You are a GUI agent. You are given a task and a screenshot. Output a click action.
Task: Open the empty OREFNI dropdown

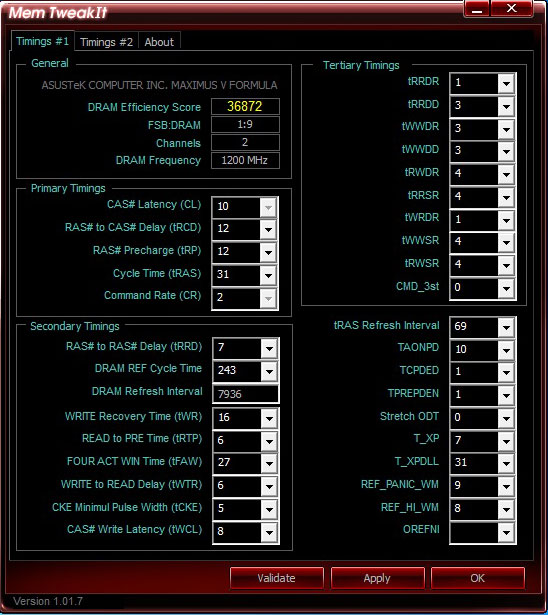[506, 532]
